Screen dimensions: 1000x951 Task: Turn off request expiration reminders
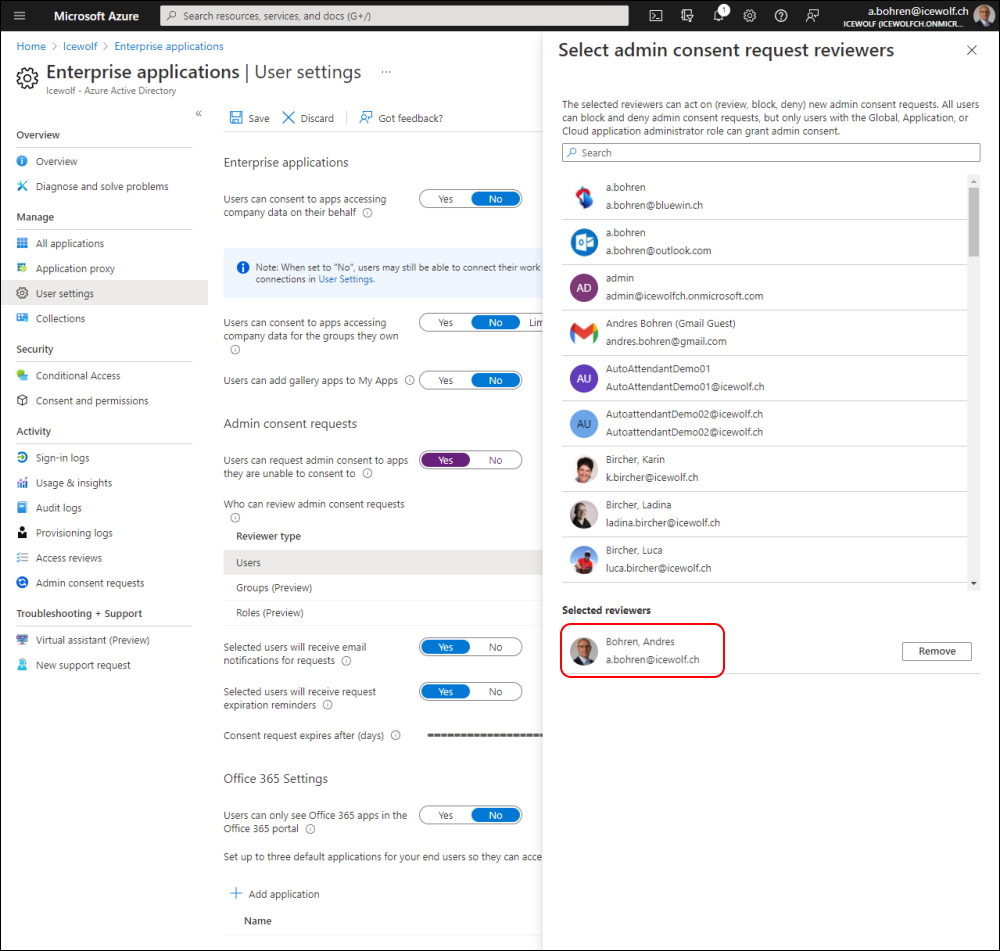coord(496,691)
